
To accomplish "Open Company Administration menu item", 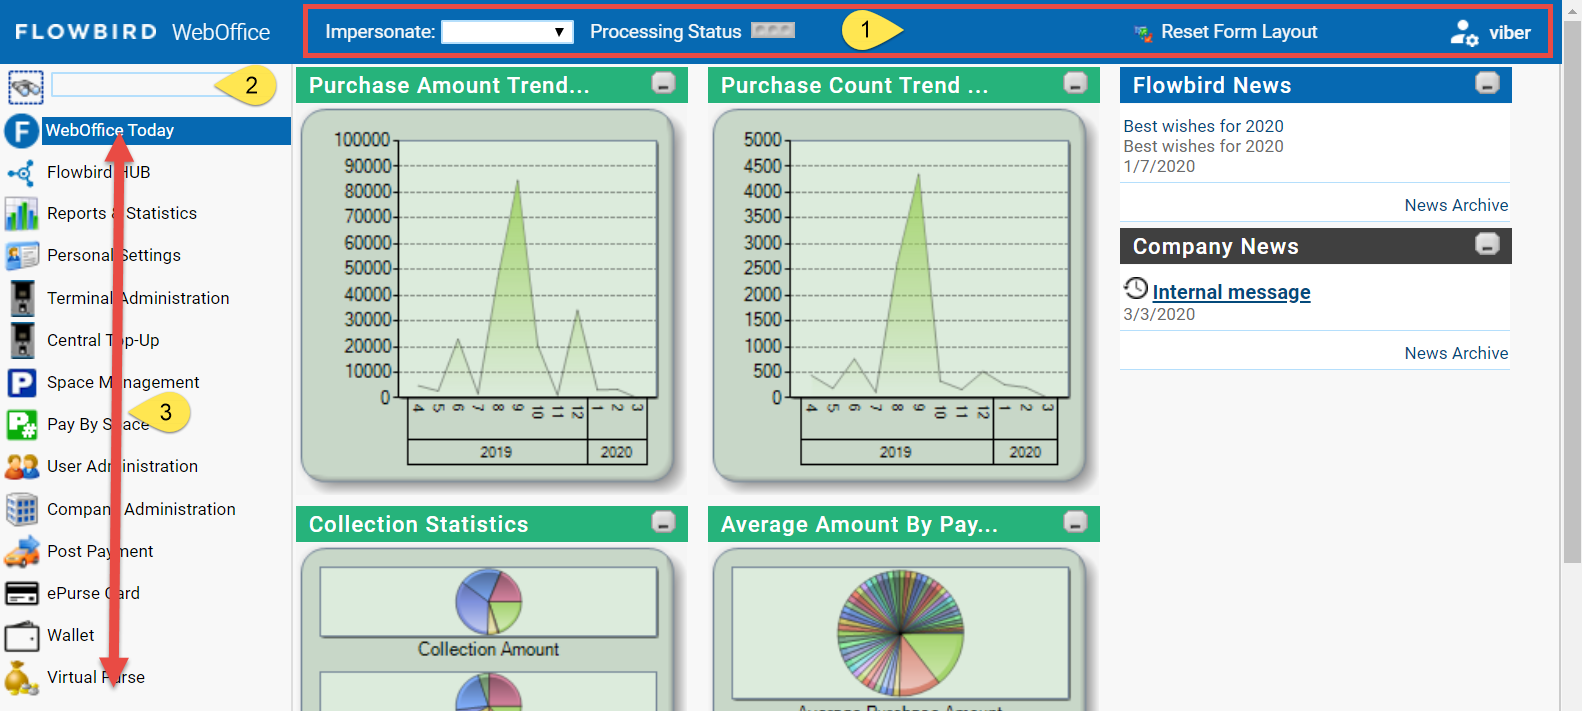I will point(141,509).
